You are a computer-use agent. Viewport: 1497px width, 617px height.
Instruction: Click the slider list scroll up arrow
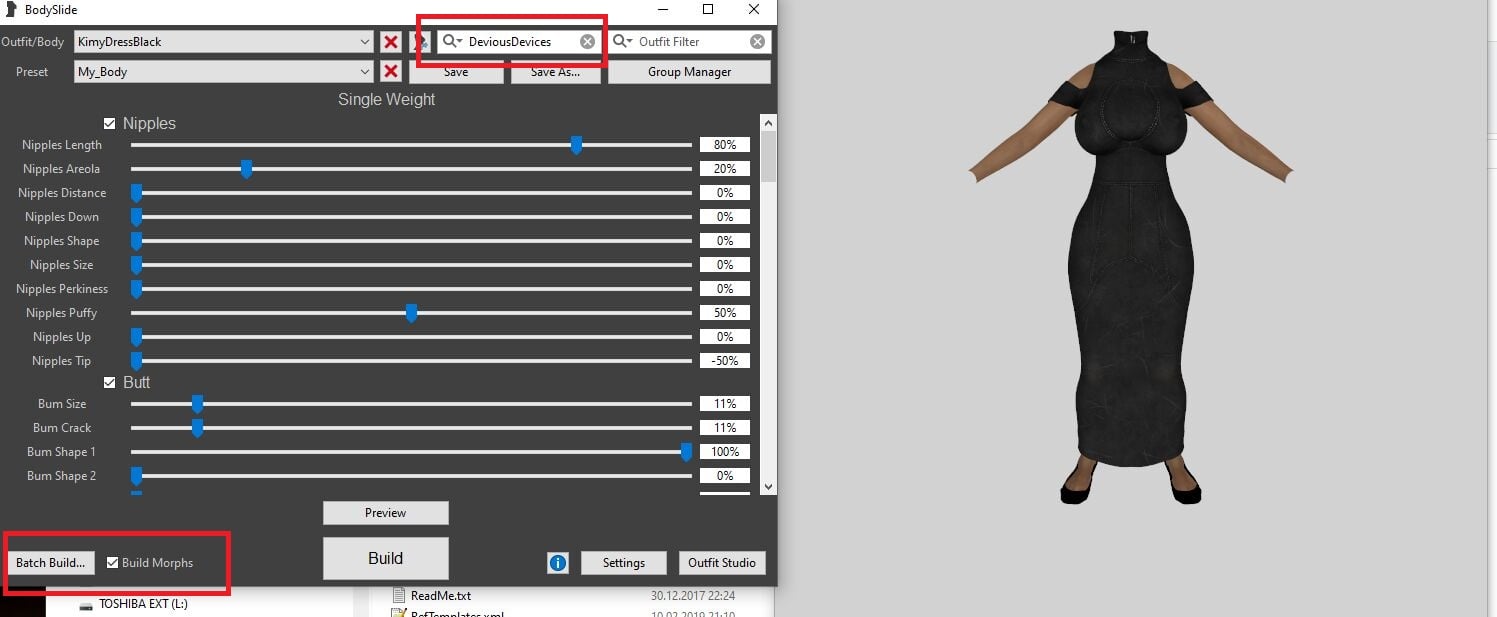pos(768,122)
